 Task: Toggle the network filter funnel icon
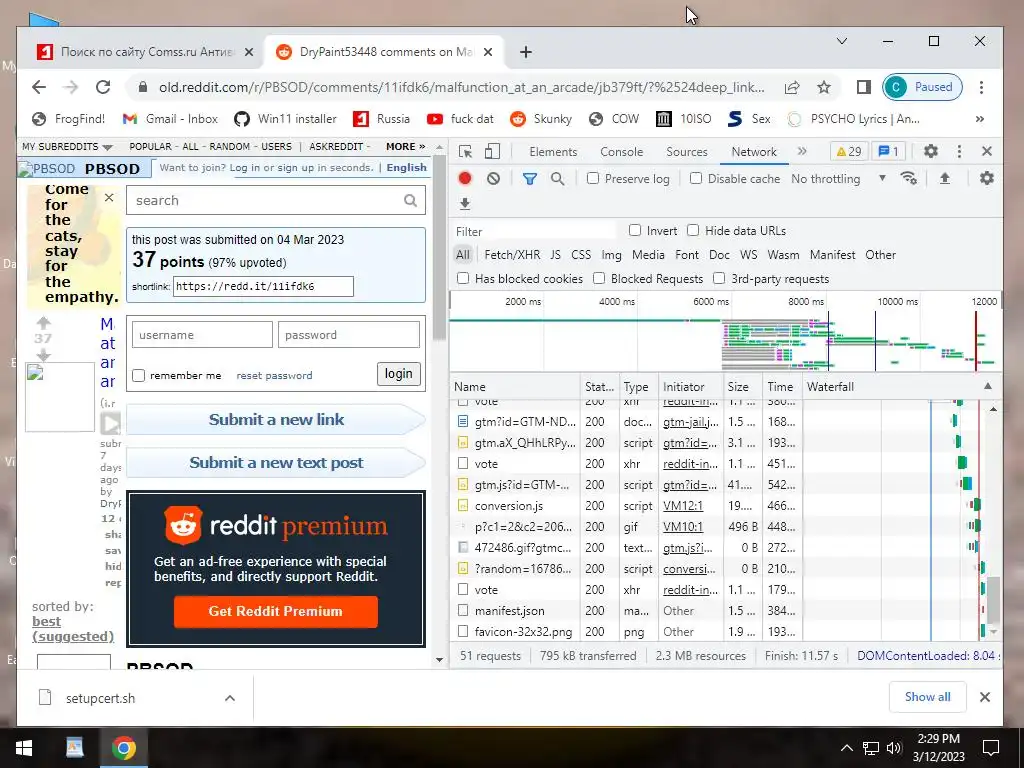click(530, 178)
